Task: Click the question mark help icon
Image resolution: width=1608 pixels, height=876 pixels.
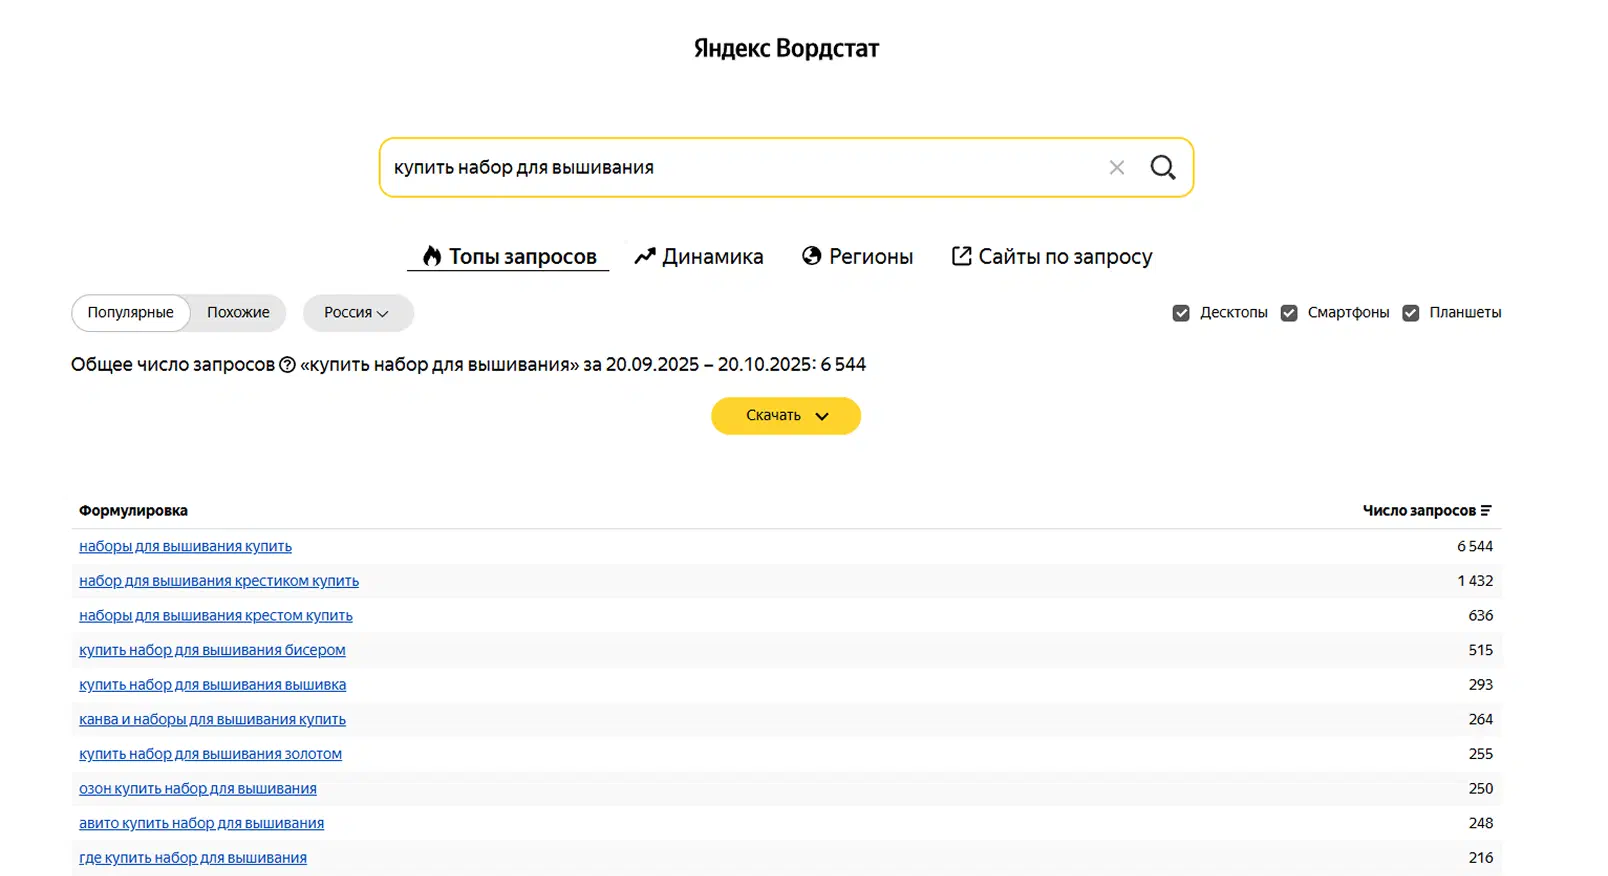Action: click(288, 365)
